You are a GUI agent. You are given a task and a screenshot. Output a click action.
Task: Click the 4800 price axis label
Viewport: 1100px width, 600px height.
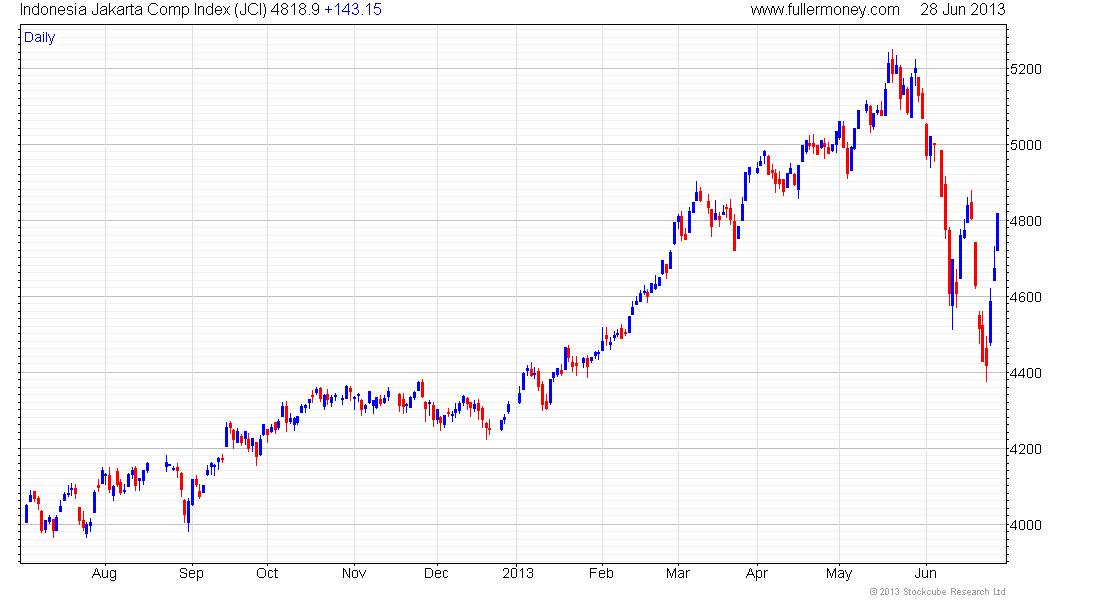pos(1026,221)
